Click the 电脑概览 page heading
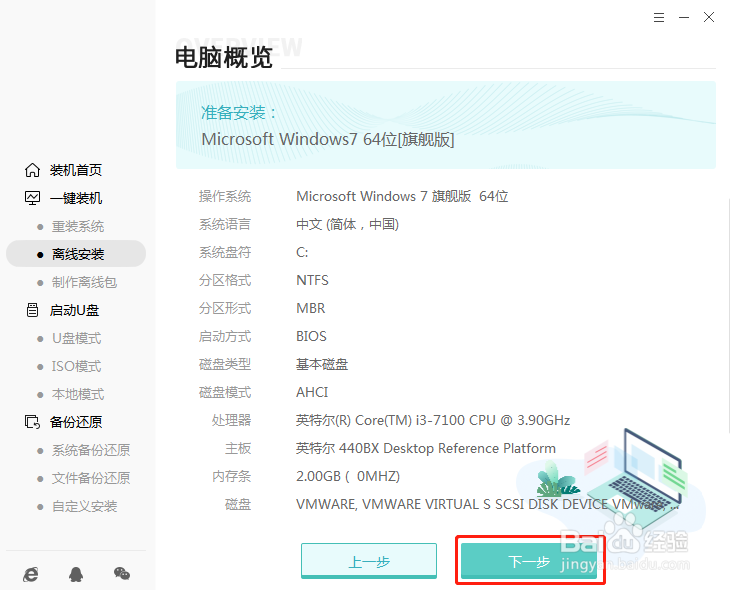 tap(224, 58)
